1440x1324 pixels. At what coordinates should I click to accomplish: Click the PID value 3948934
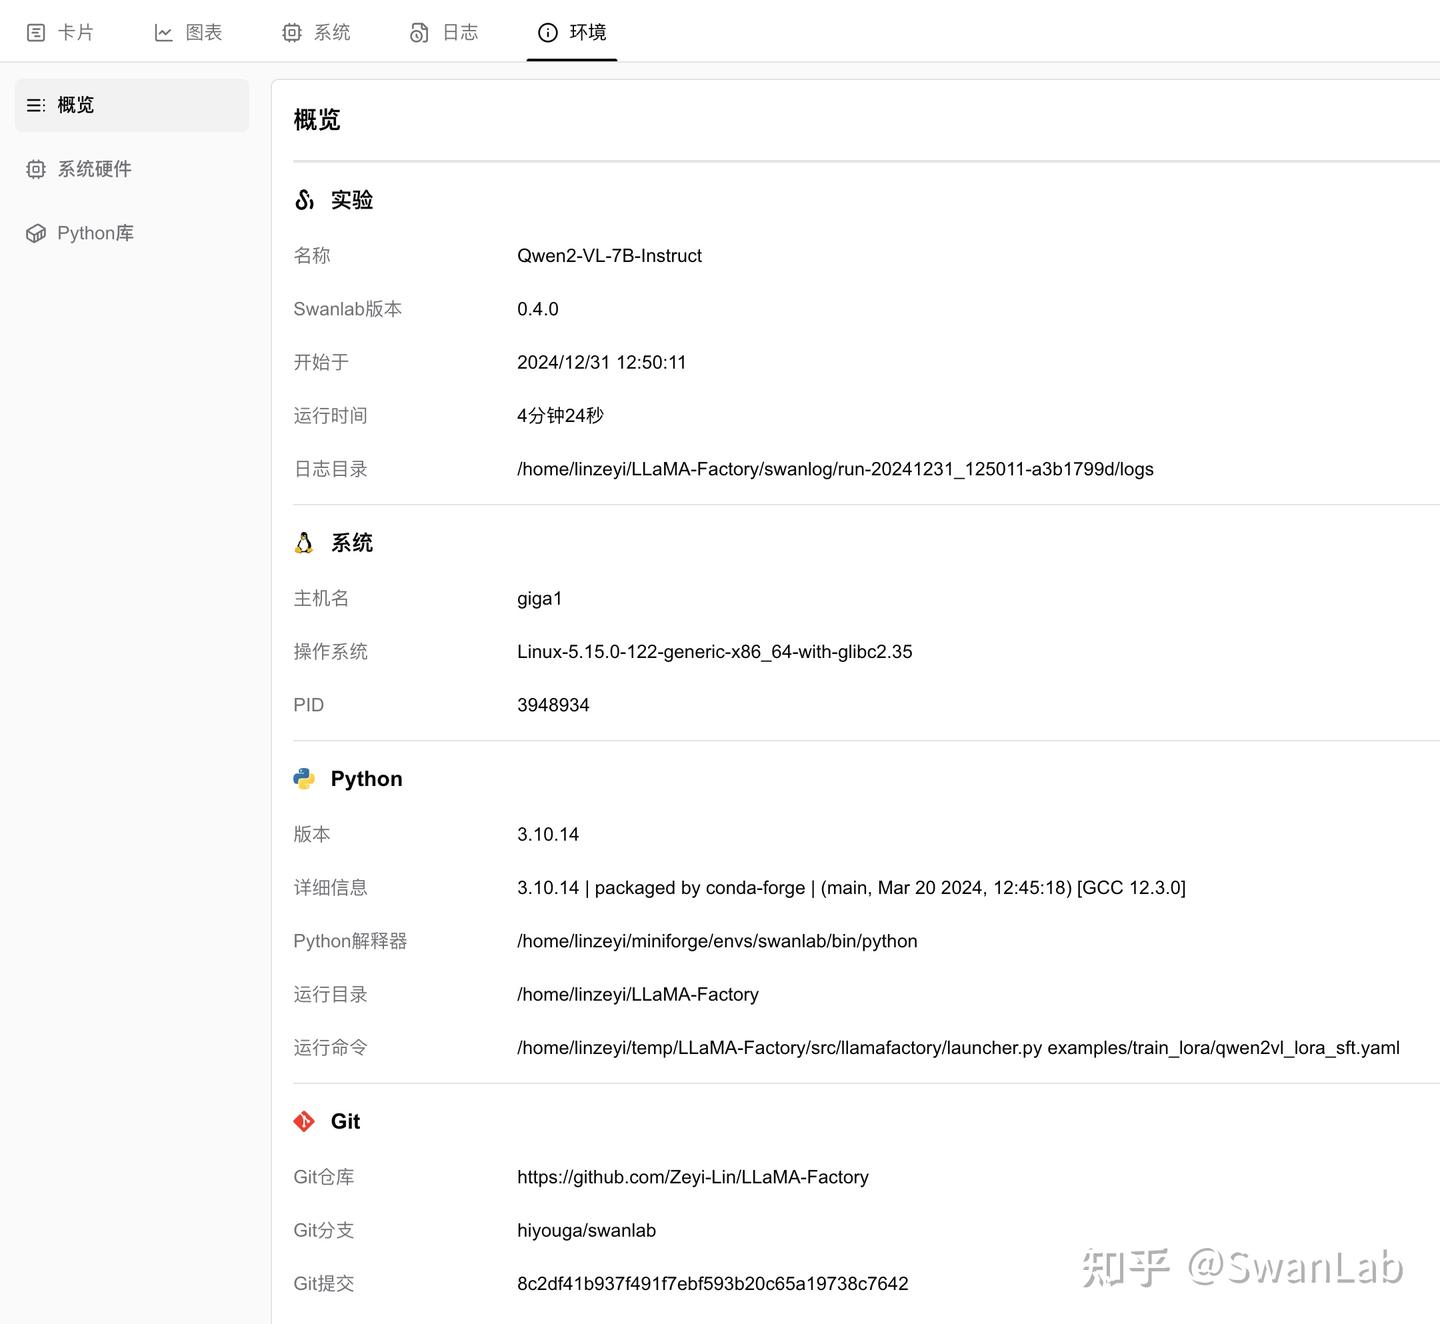553,705
